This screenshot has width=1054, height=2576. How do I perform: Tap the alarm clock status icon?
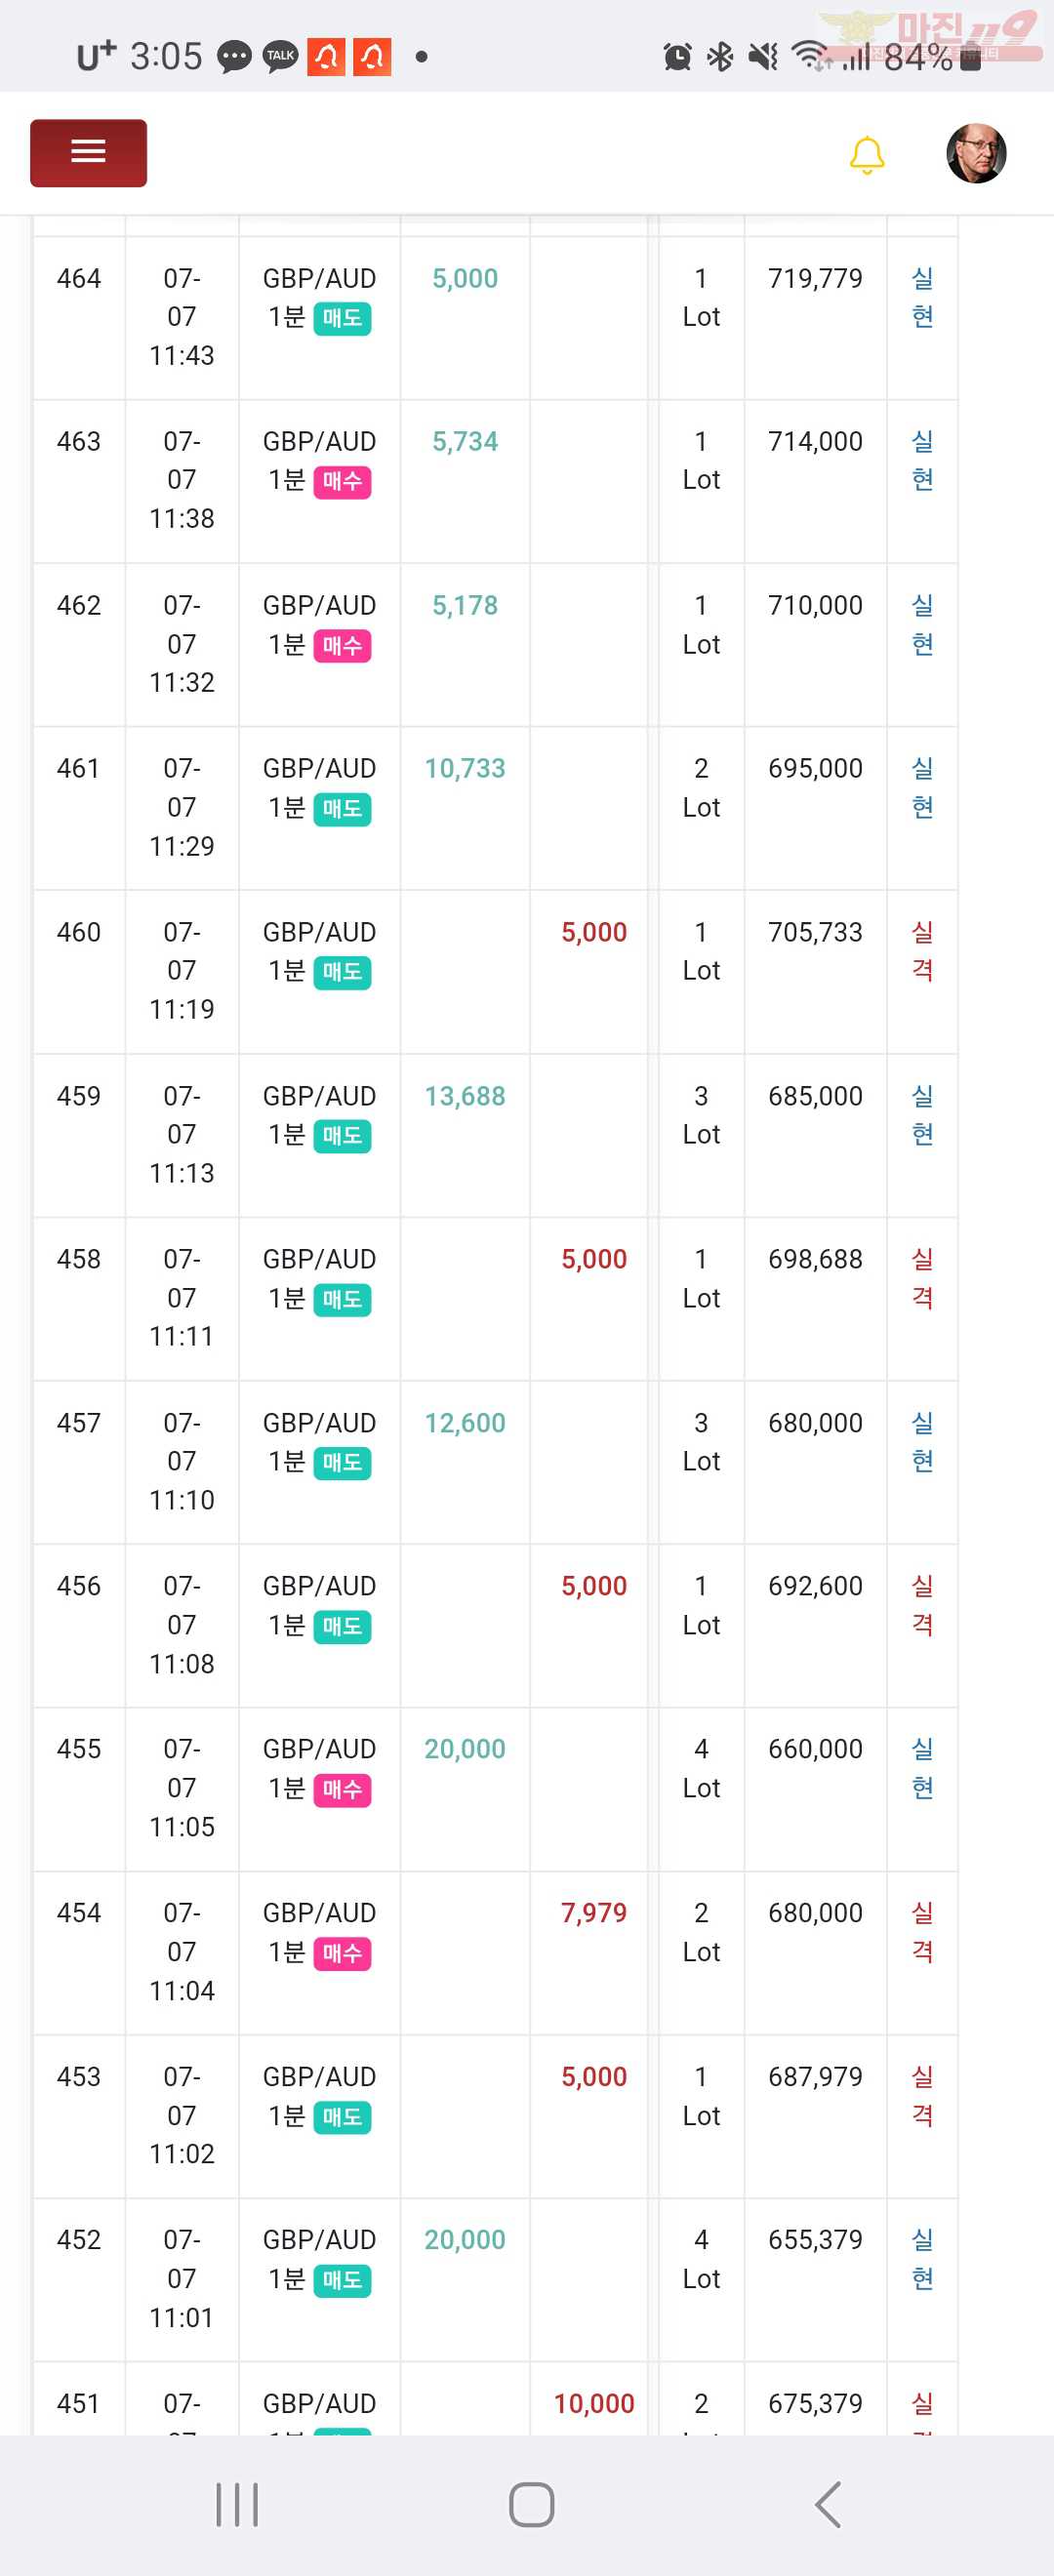point(677,57)
